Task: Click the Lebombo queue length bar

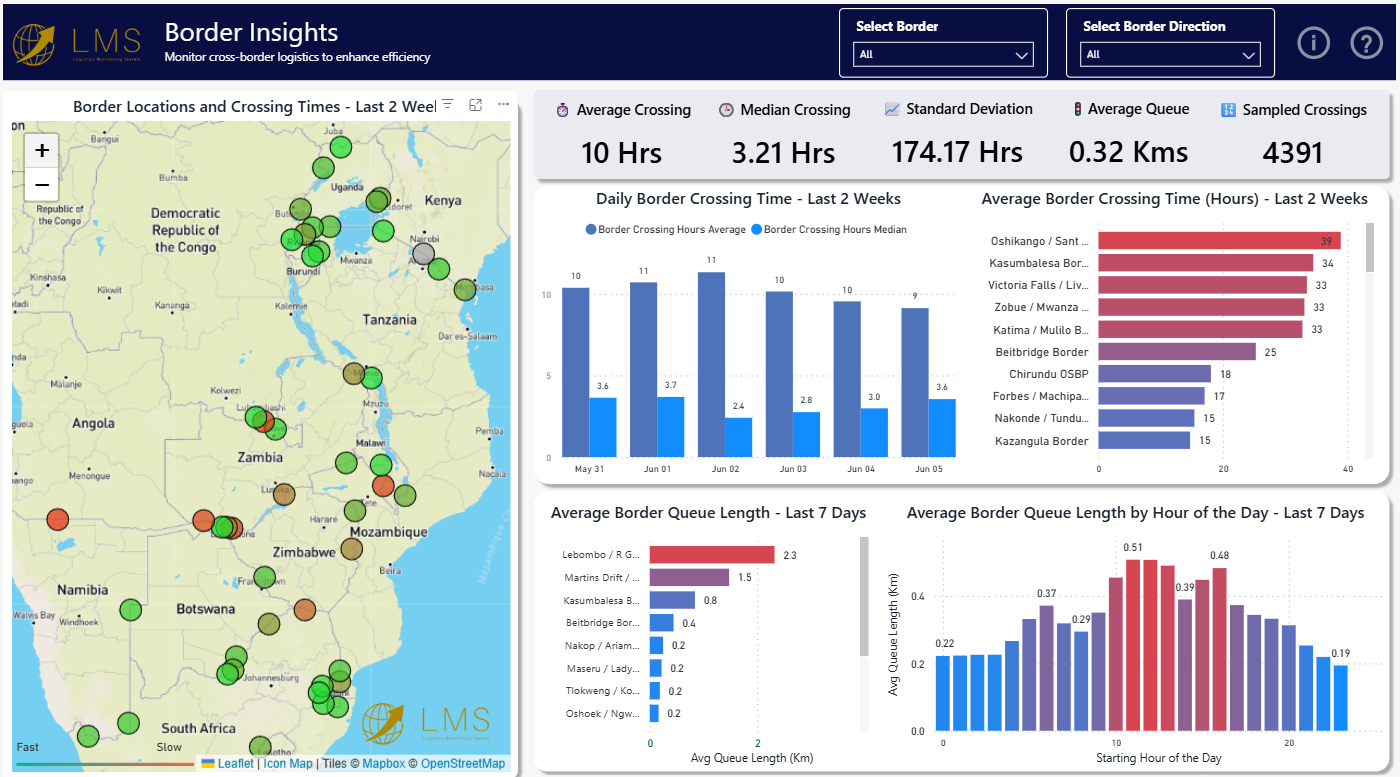Action: click(711, 555)
